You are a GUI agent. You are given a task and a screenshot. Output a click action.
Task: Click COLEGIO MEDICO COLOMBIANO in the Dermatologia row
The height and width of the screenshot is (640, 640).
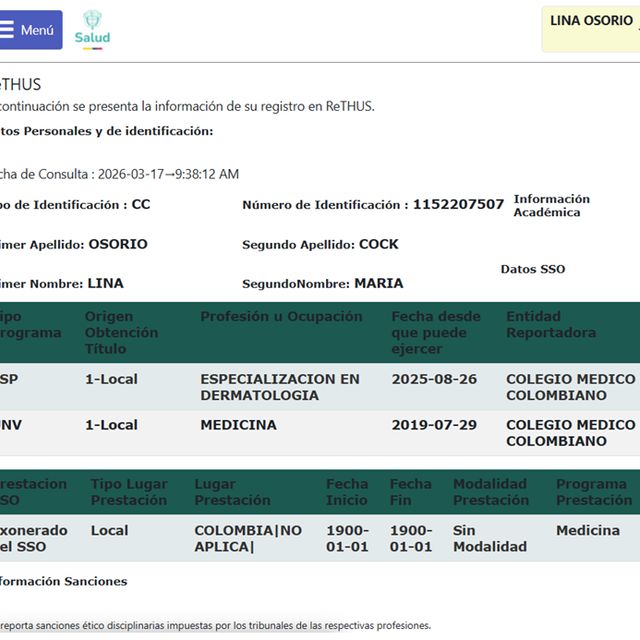[571, 387]
